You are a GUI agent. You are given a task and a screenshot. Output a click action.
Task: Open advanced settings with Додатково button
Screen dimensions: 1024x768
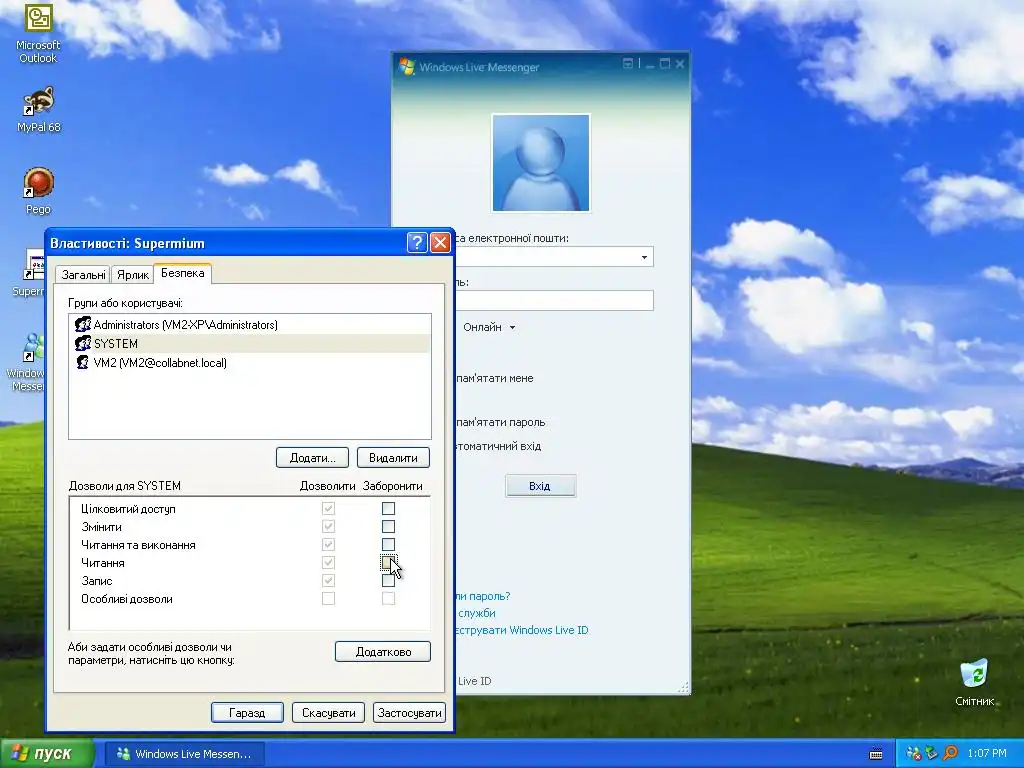pos(383,652)
